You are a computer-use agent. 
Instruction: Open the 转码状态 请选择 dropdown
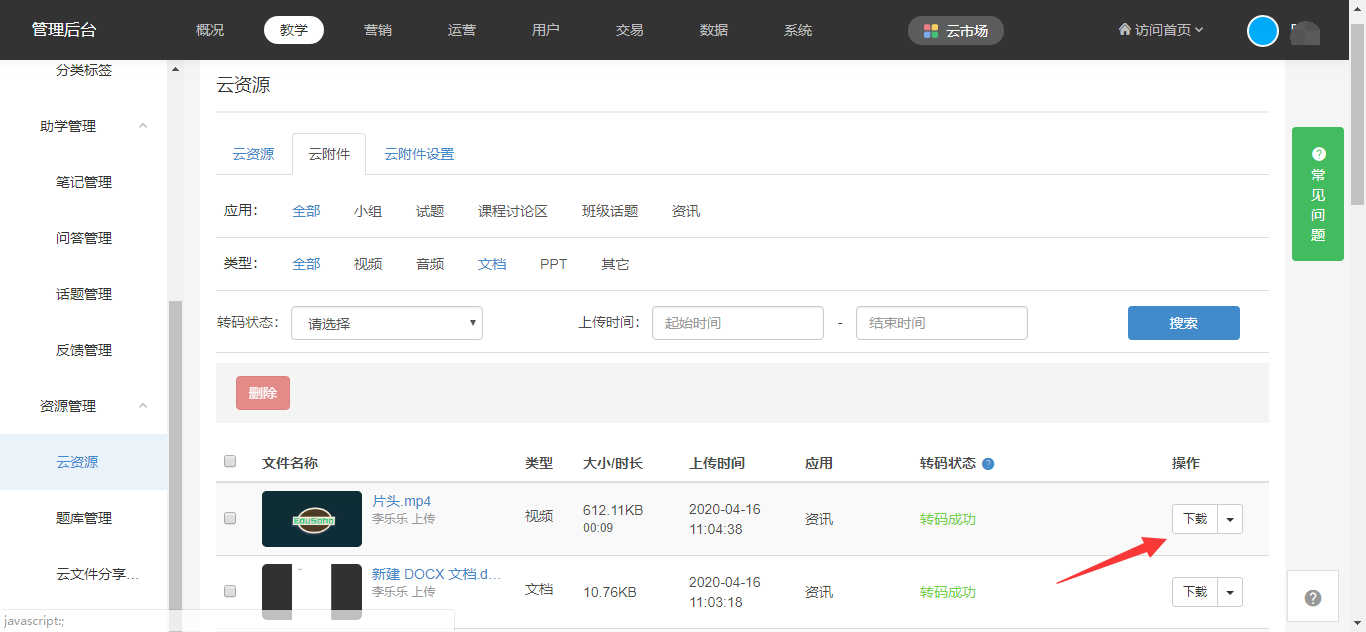point(387,323)
